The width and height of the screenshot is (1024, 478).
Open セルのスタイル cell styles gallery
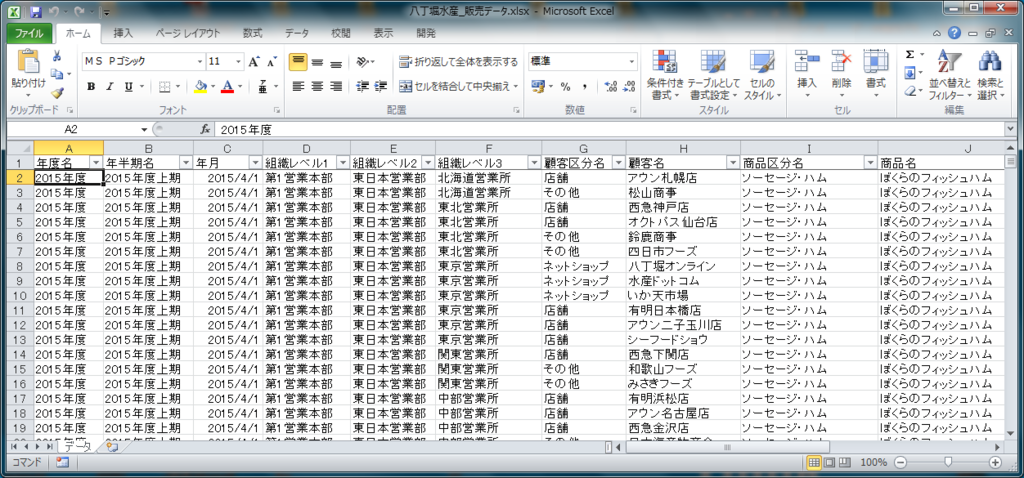tap(762, 75)
